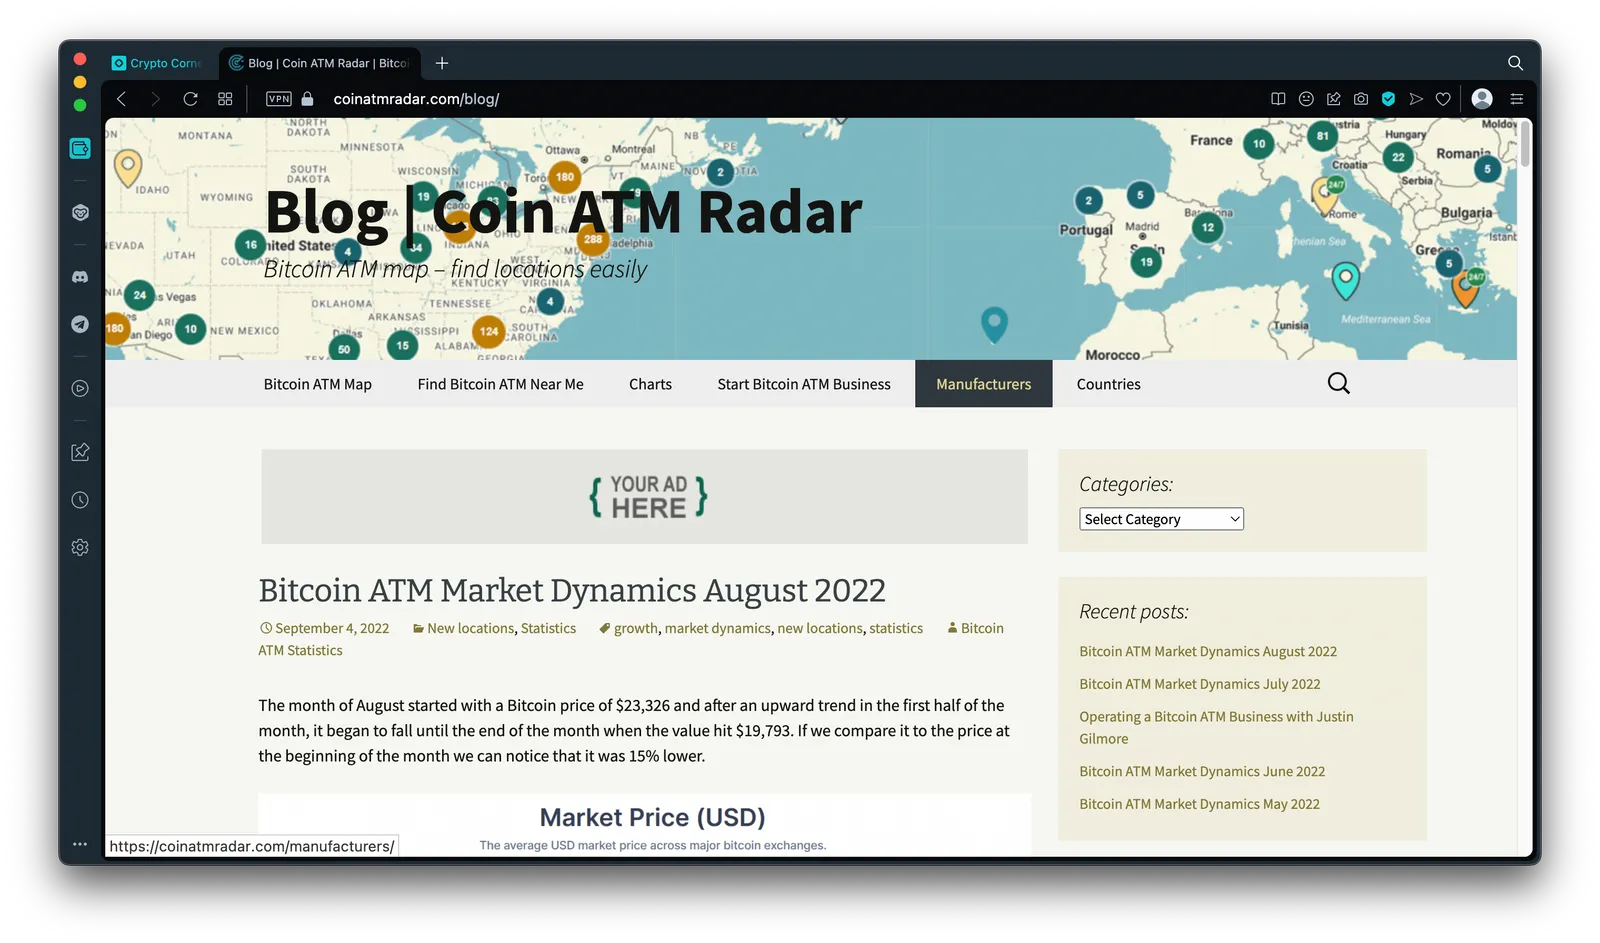The height and width of the screenshot is (943, 1600).
Task: Search tabs with top-right magnifier
Action: click(1515, 63)
